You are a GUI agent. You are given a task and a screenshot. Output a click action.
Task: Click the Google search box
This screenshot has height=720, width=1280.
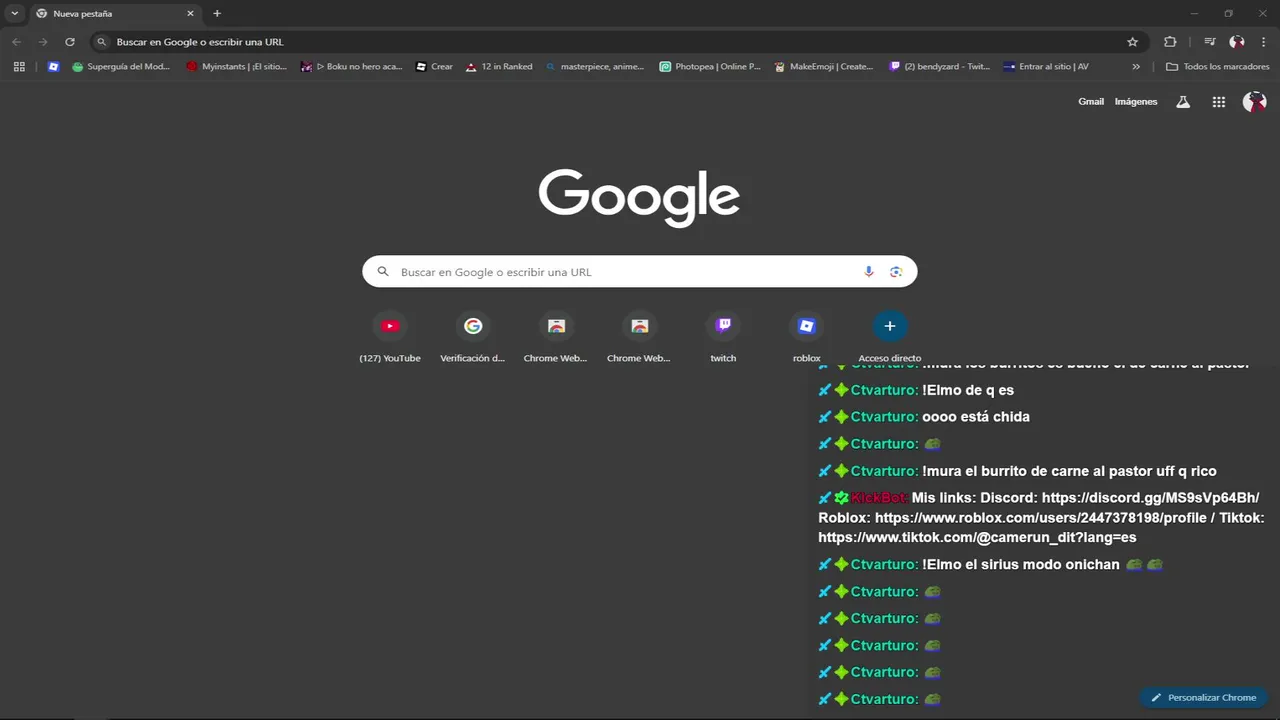click(640, 272)
